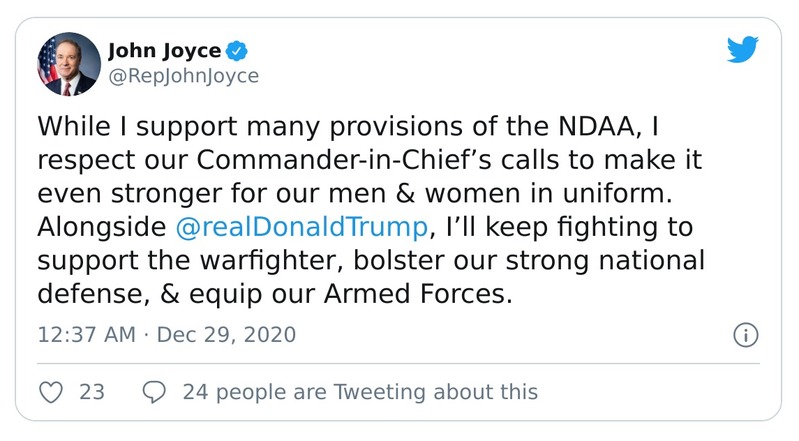This screenshot has width=799, height=441.
Task: Click the Dec 29, 2020 date
Action: tap(227, 334)
